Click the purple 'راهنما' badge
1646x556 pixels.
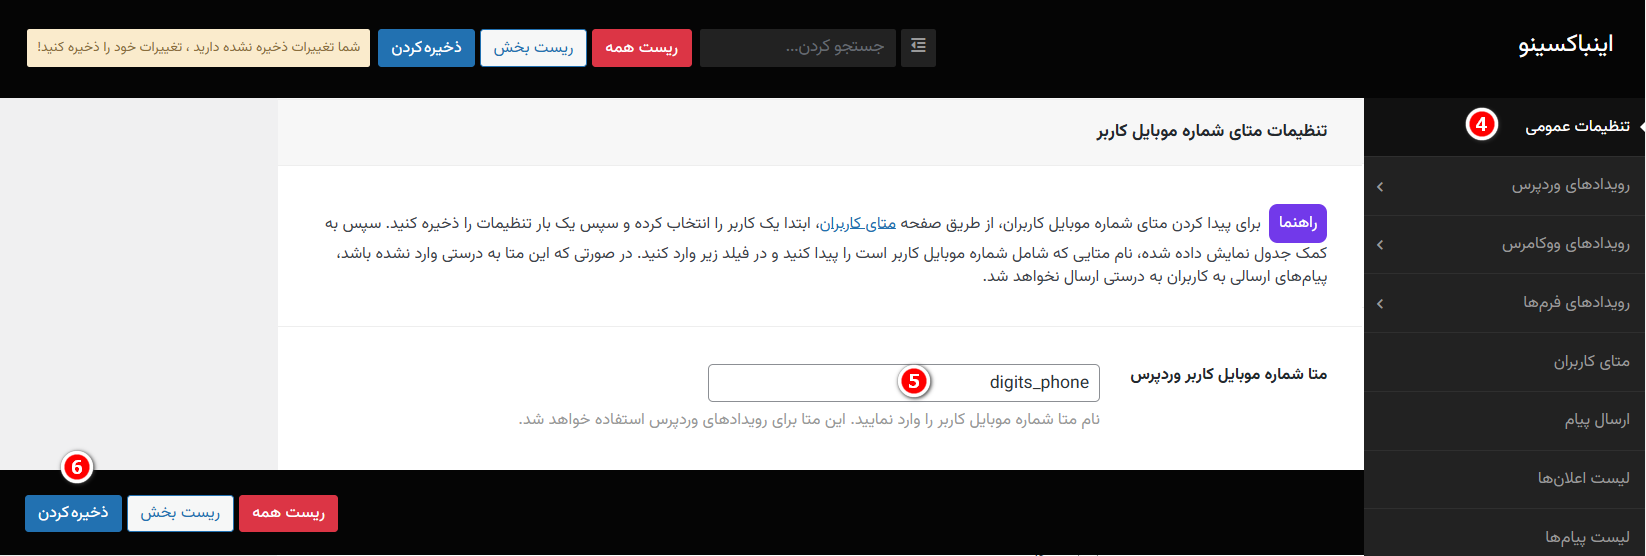(1297, 223)
